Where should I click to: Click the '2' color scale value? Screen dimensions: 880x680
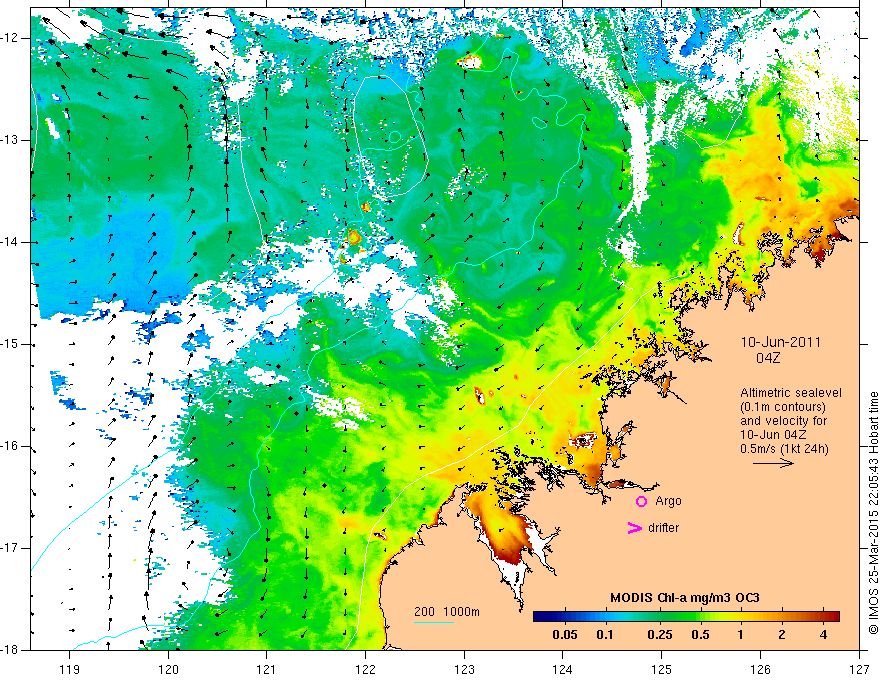point(782,635)
